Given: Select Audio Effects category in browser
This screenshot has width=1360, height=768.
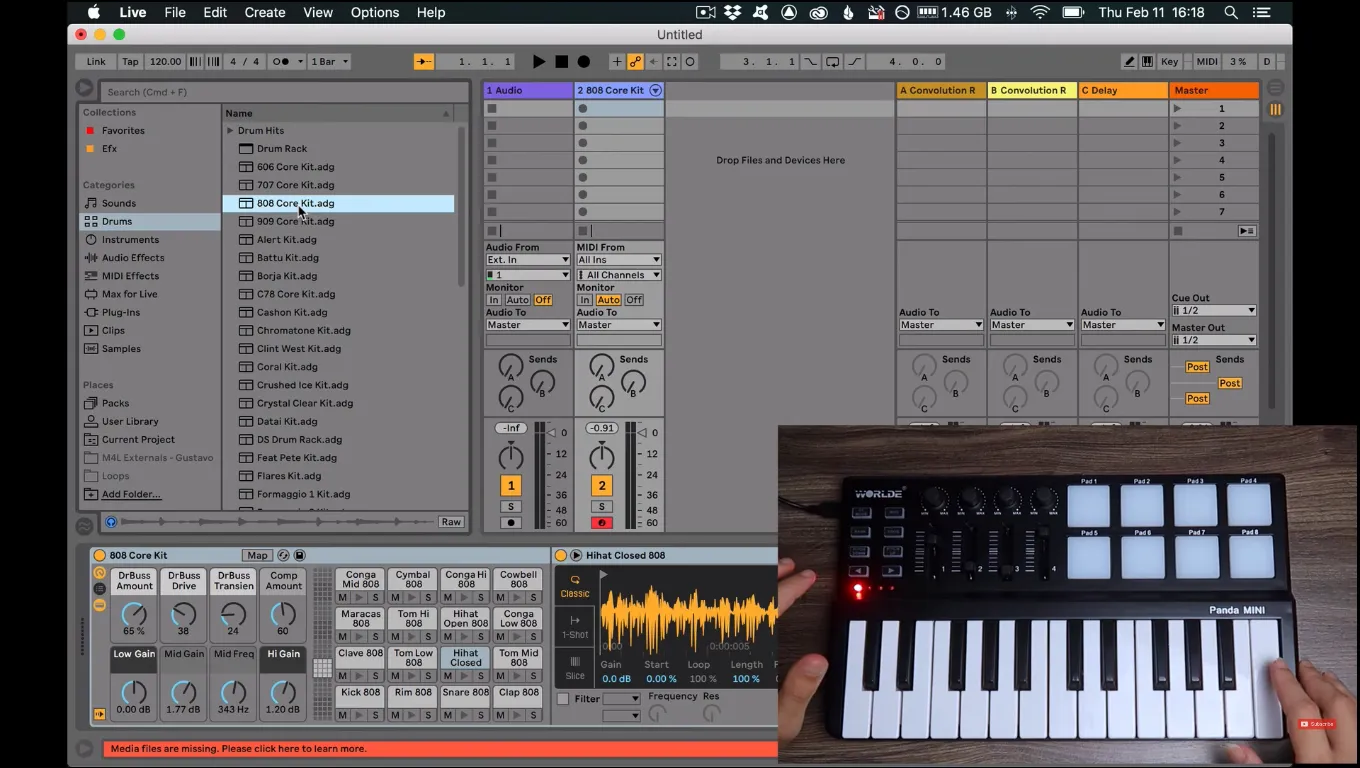Looking at the screenshot, I should pyautogui.click(x=133, y=258).
